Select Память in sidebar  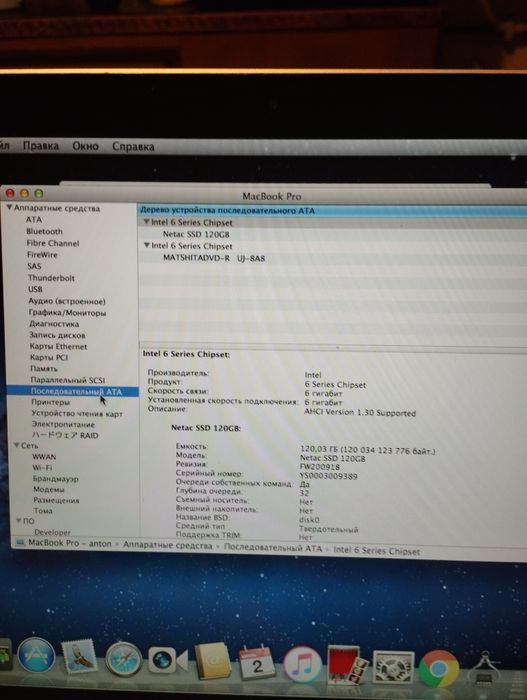44,368
